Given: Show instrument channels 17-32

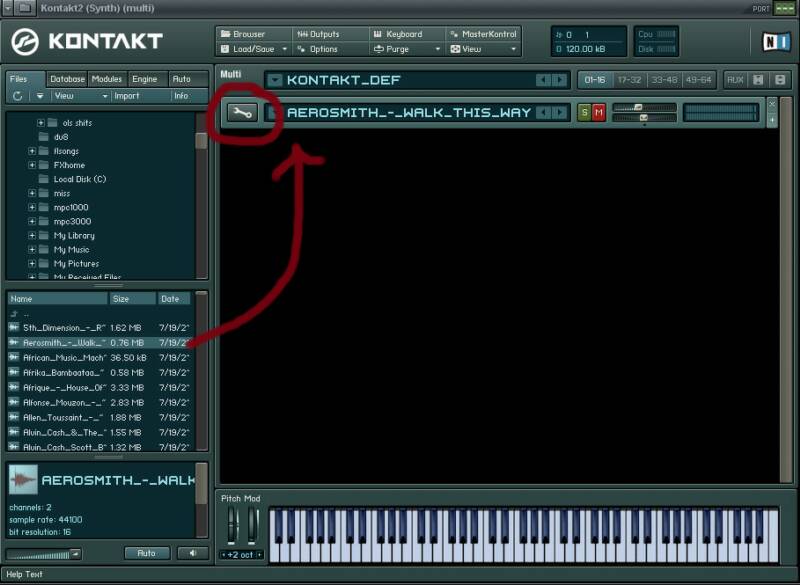Looking at the screenshot, I should coord(629,80).
